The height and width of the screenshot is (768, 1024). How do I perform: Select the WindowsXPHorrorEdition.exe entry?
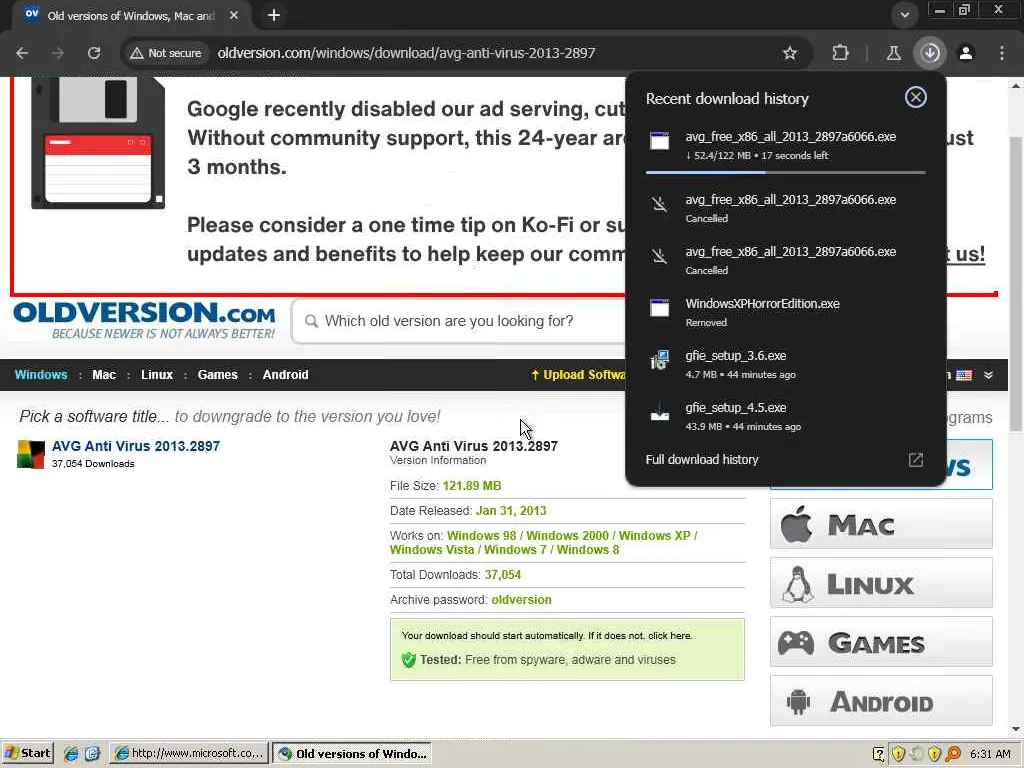click(786, 312)
